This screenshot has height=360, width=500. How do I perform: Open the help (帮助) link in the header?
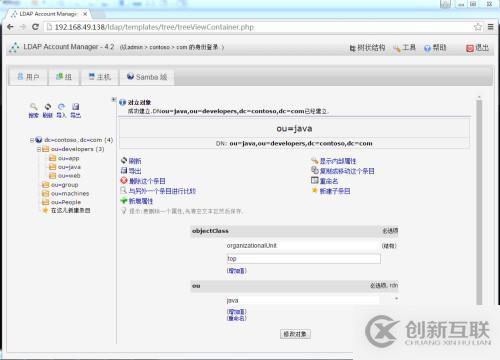point(435,48)
